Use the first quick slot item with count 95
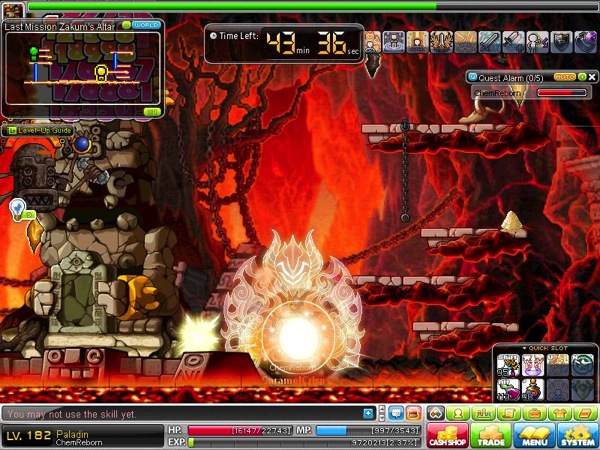 pyautogui.click(x=508, y=365)
